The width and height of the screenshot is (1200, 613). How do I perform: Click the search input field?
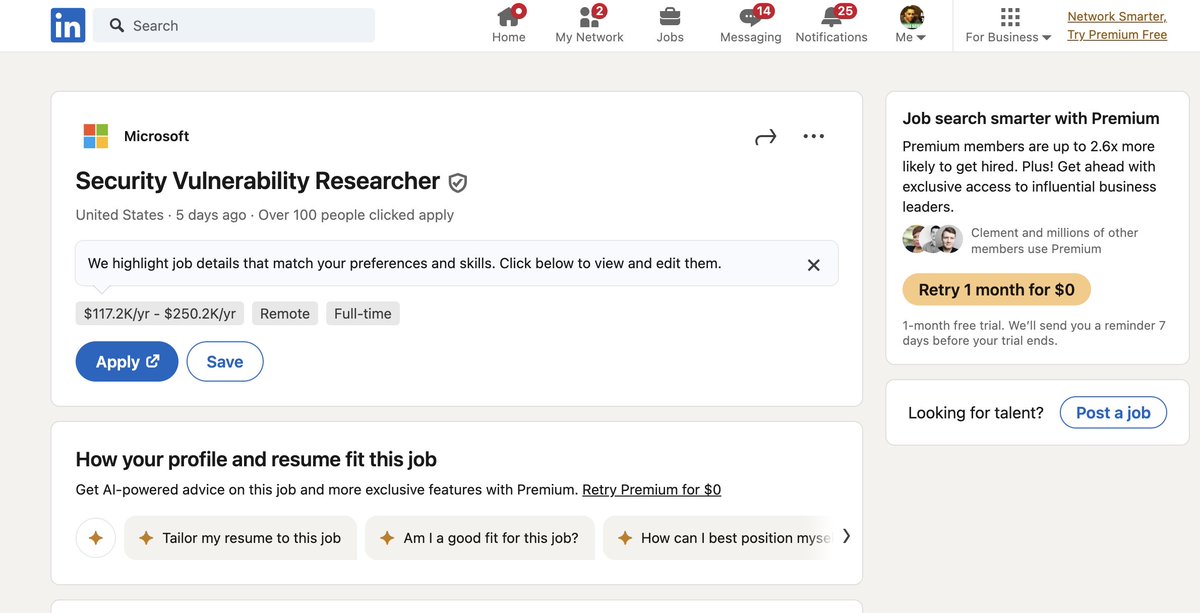(234, 25)
